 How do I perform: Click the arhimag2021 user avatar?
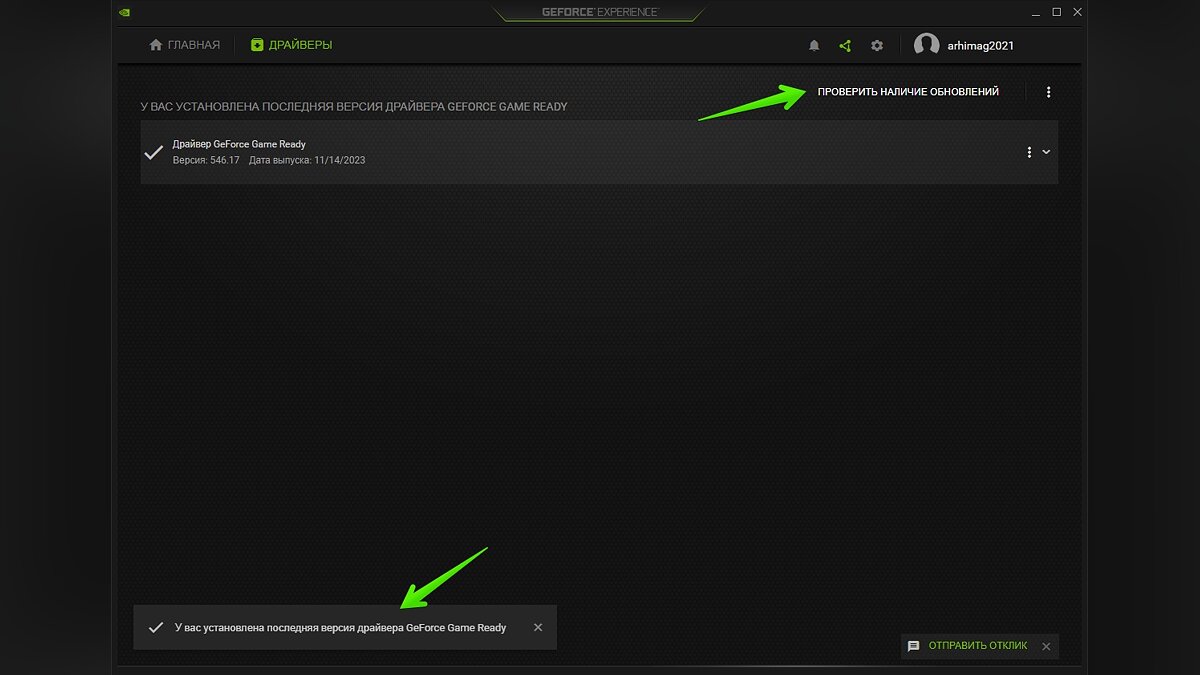tap(927, 45)
